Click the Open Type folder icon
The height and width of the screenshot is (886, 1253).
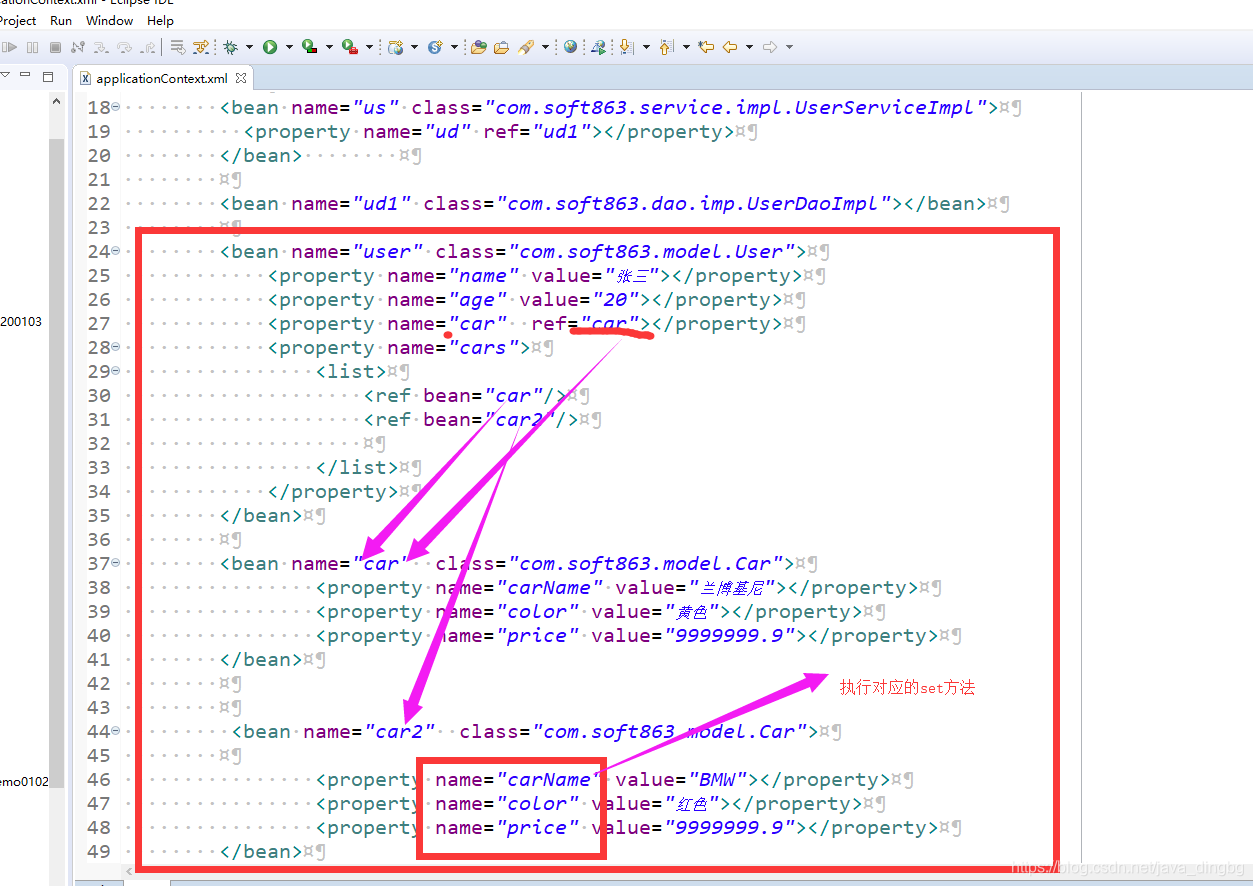click(478, 47)
